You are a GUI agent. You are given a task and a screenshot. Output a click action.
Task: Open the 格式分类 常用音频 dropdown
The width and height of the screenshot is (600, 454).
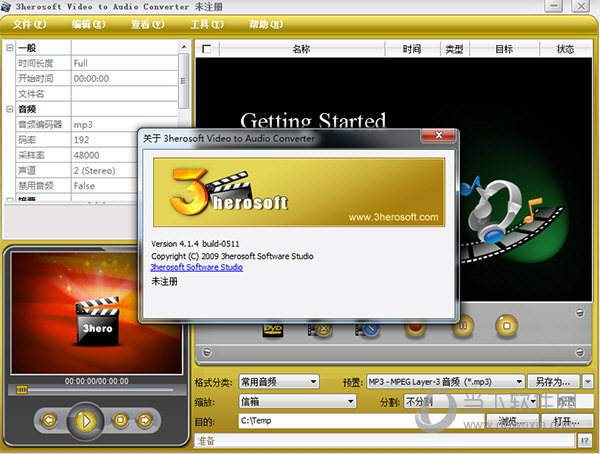tap(279, 382)
